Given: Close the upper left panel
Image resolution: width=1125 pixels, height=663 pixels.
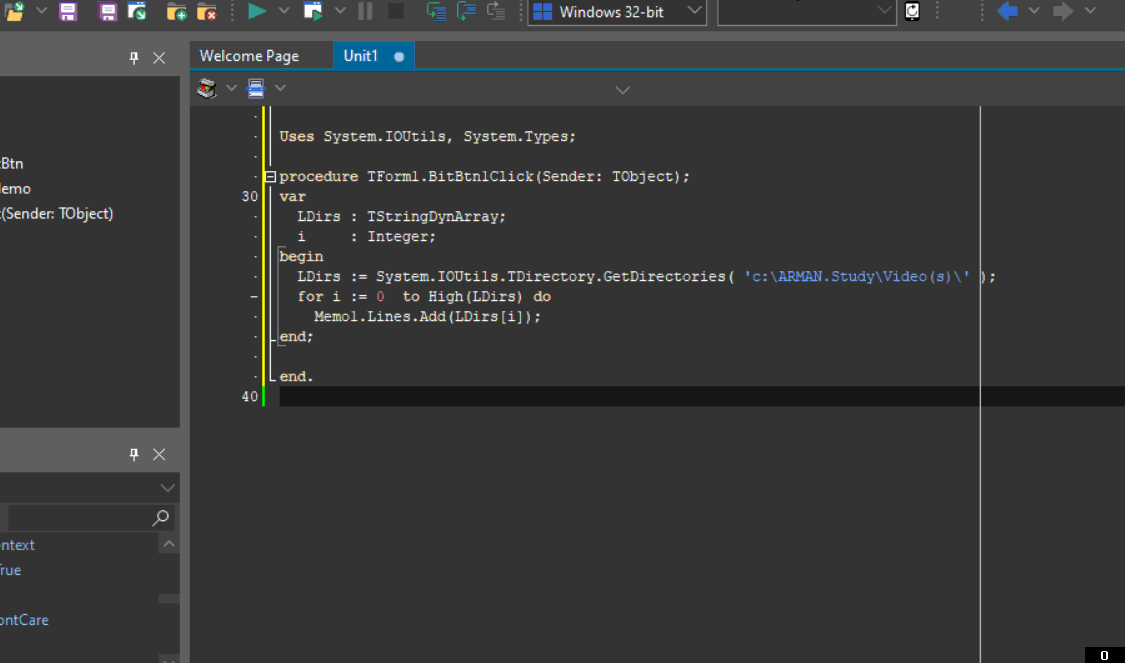Looking at the screenshot, I should pyautogui.click(x=159, y=58).
